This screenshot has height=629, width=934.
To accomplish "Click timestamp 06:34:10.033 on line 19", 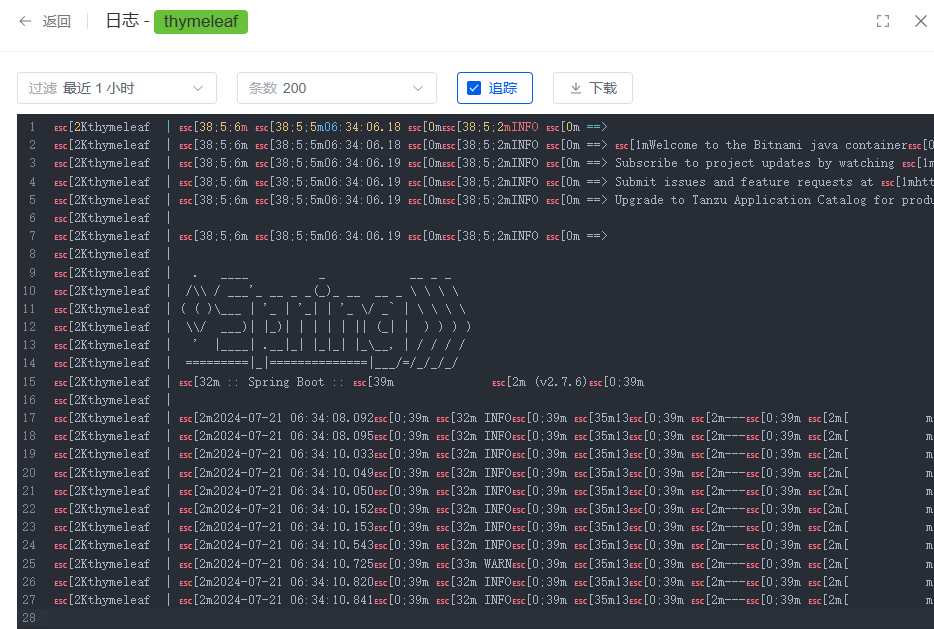I will pos(332,453).
